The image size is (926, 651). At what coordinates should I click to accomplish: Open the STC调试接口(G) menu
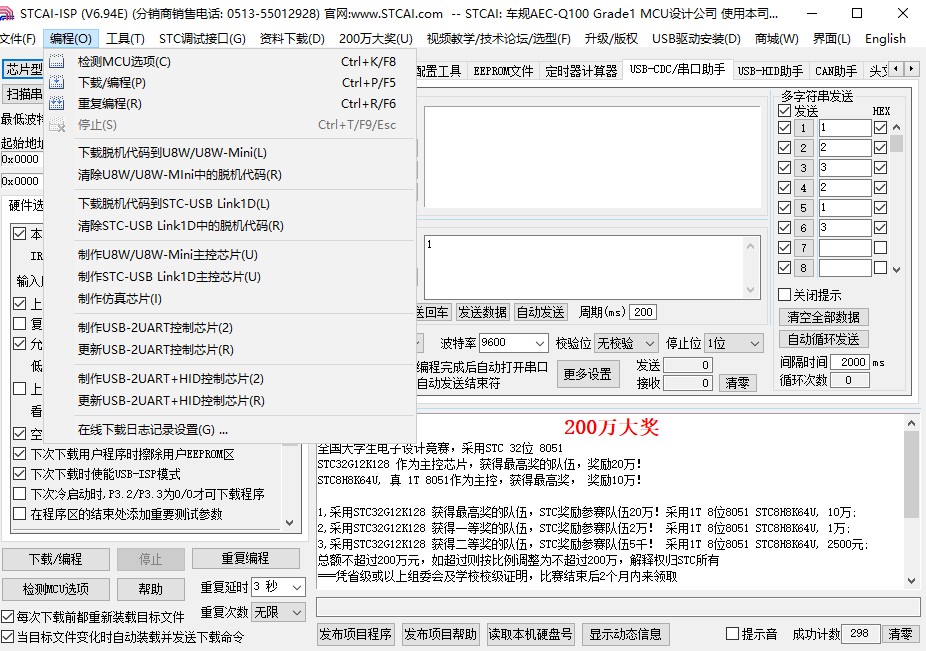[x=202, y=39]
